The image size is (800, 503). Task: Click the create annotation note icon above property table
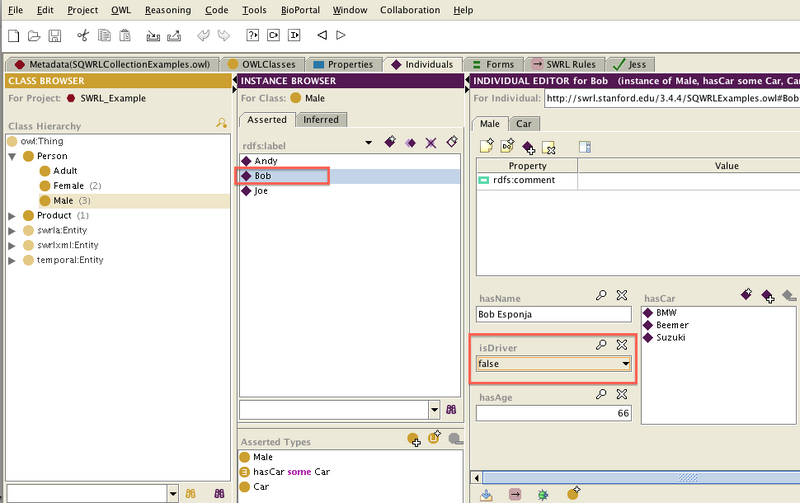click(x=486, y=146)
